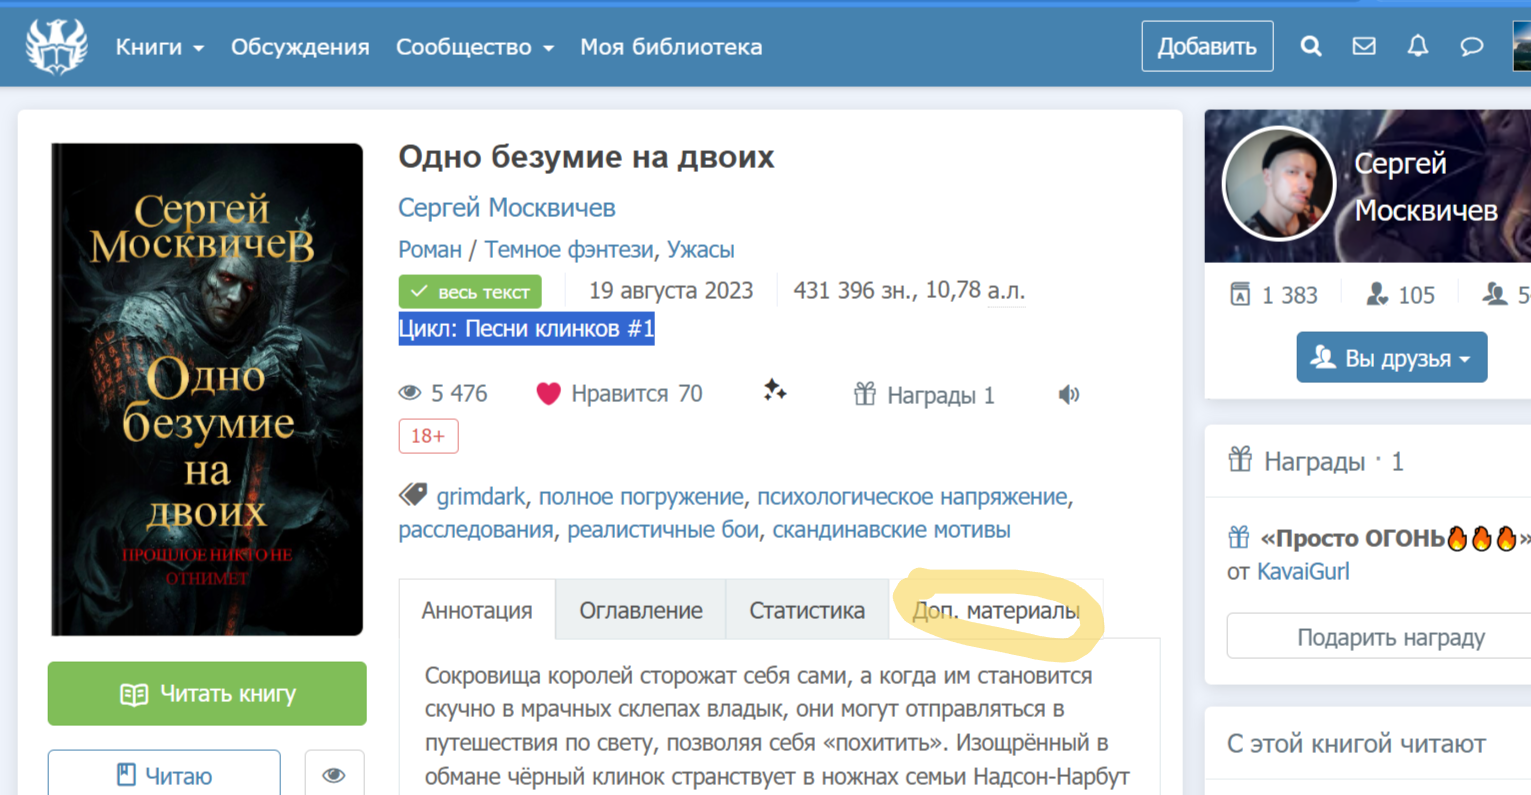Click the gift icon beside Награды 1
Screen dimensions: 1531x795
click(x=865, y=394)
